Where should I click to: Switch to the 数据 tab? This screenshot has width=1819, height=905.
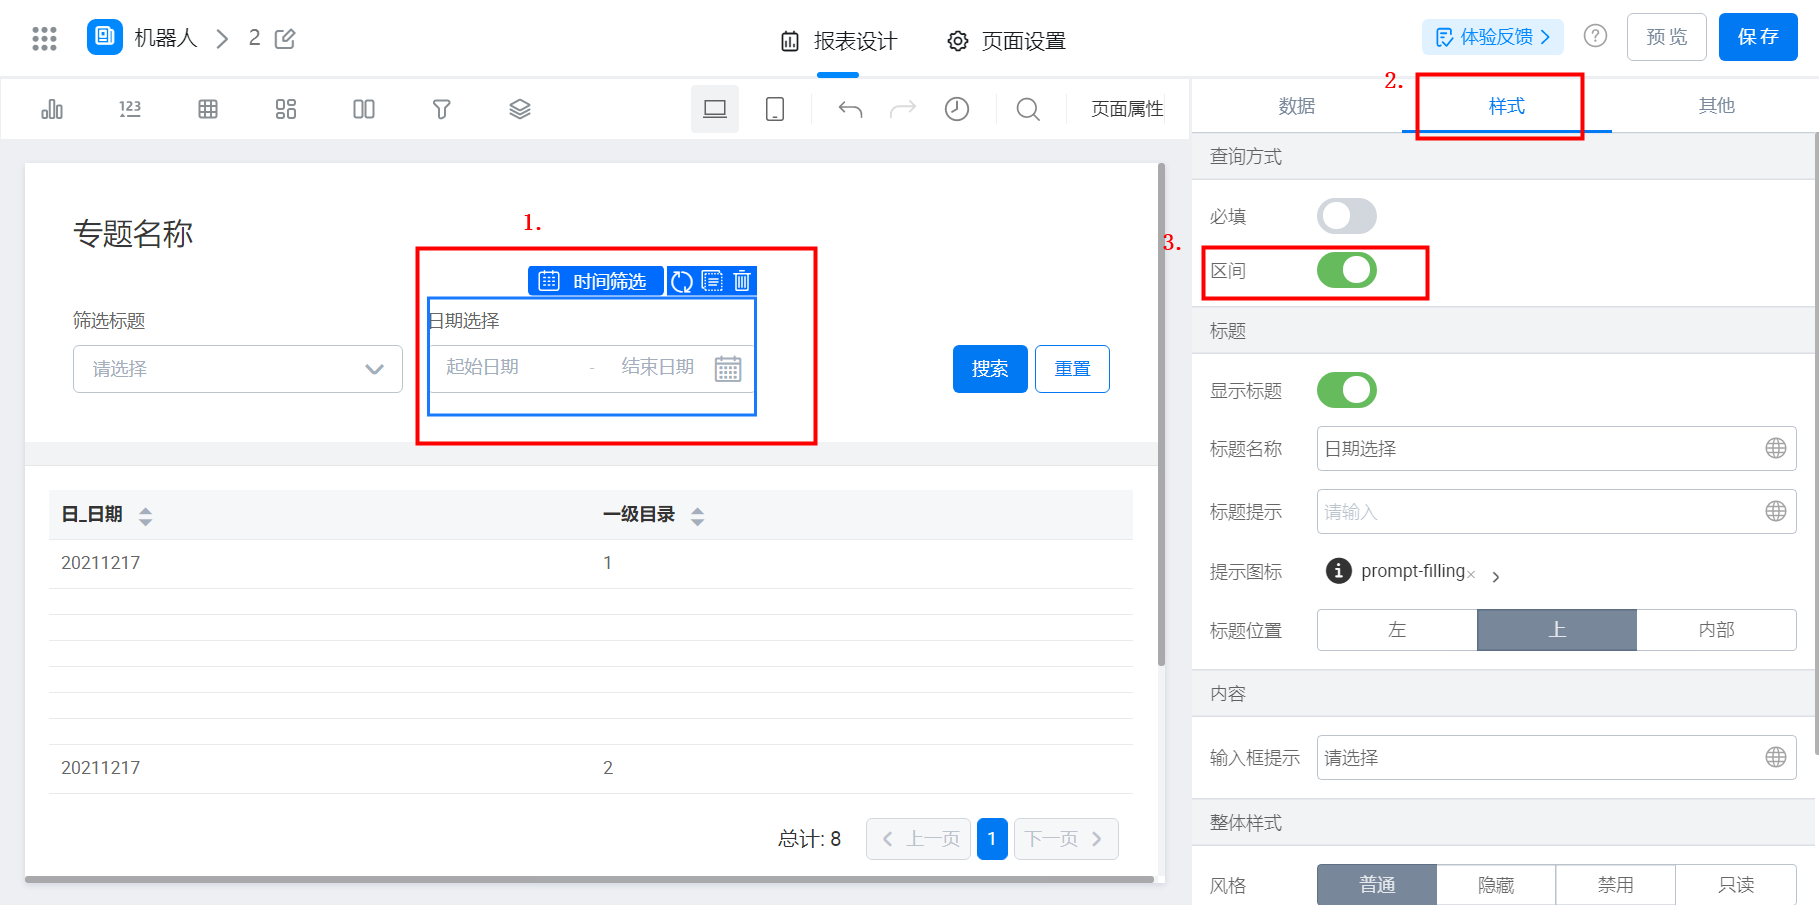[x=1296, y=106]
